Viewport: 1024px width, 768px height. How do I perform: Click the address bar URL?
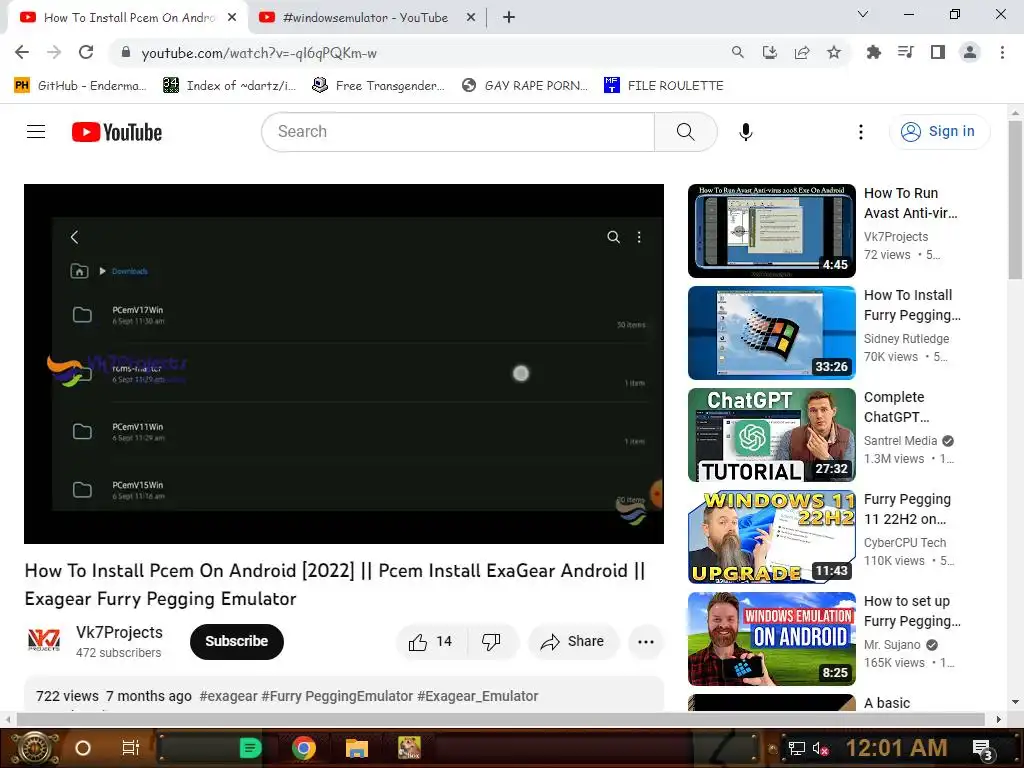pyautogui.click(x=259, y=53)
